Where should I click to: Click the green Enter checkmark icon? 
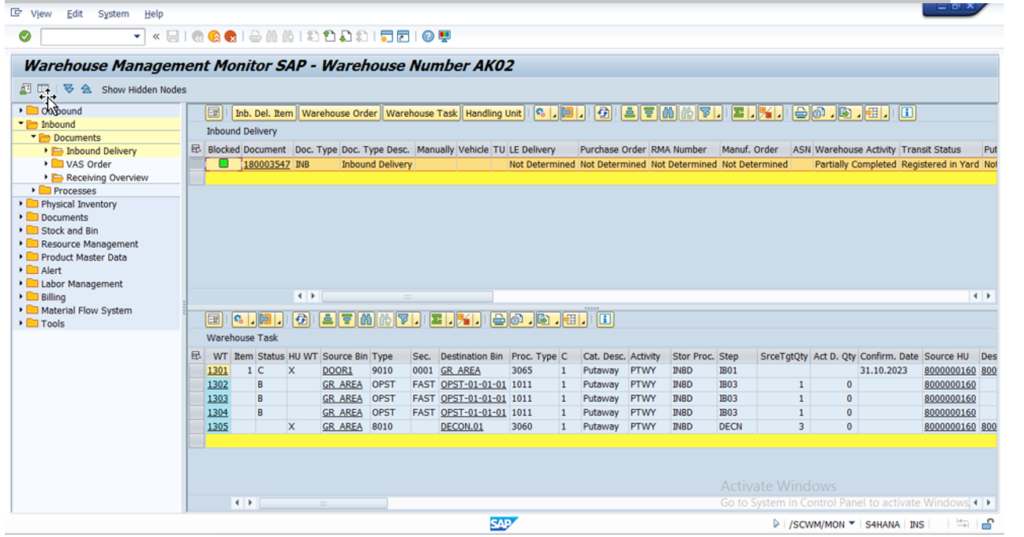[25, 36]
